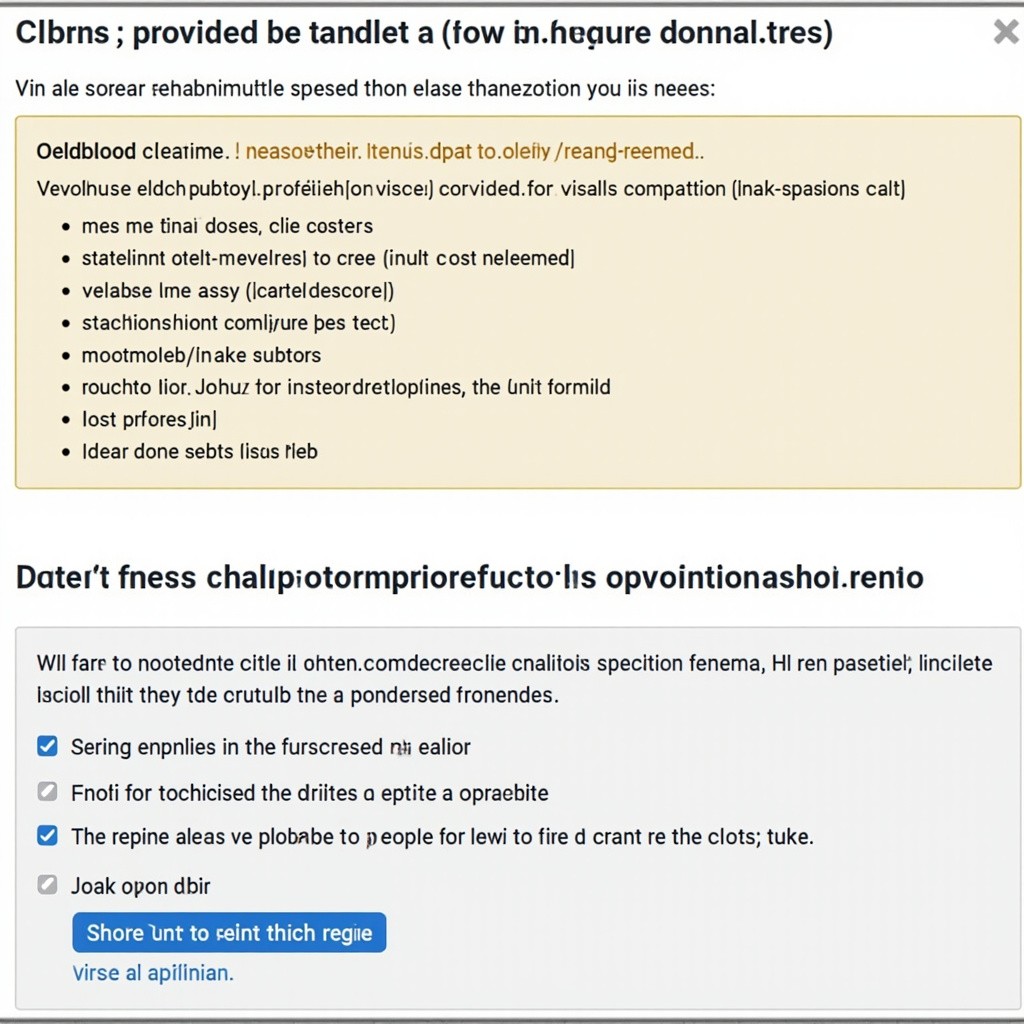Viewport: 1024px width, 1024px height.
Task: Open the "Virse al apilinian." link
Action: pyautogui.click(x=153, y=972)
